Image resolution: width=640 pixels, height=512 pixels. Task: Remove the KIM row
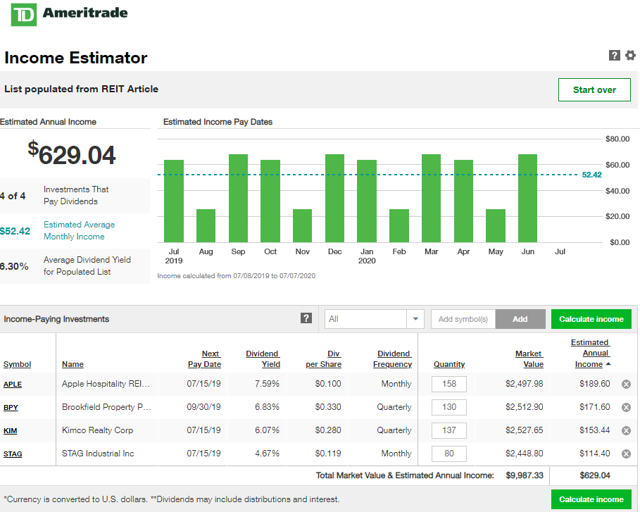626,430
